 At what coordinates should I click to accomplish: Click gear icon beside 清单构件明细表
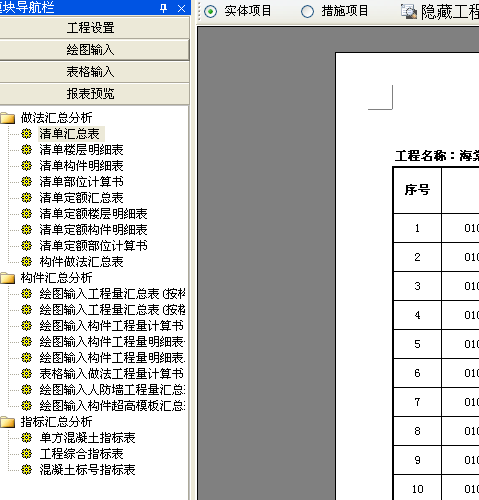(x=26, y=166)
